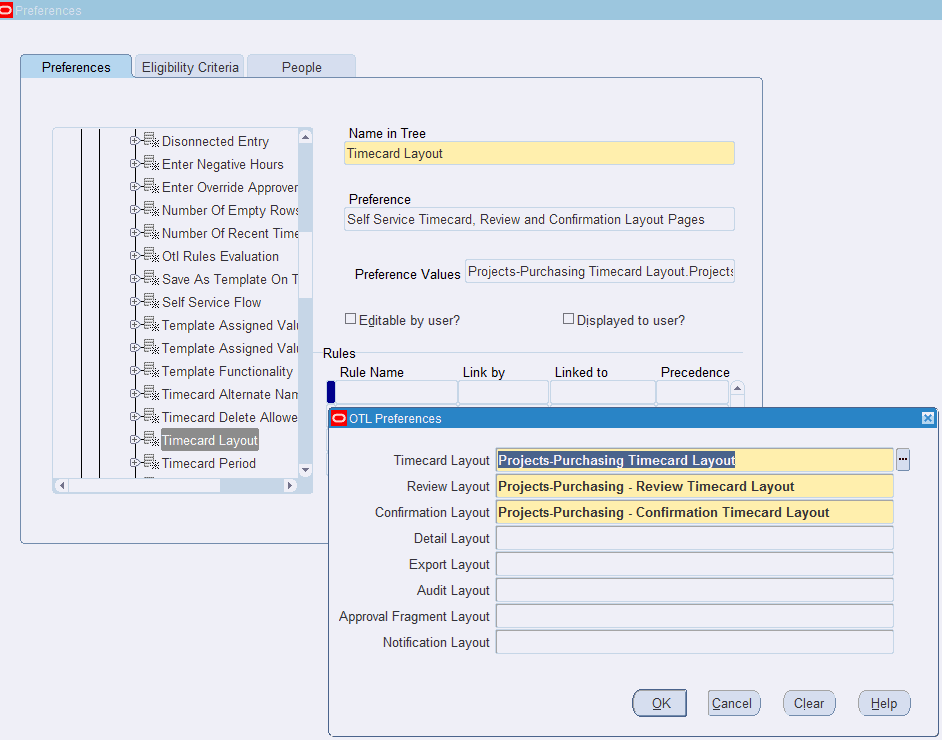
Task: Expand the Enter Override Approver node
Action: click(135, 187)
